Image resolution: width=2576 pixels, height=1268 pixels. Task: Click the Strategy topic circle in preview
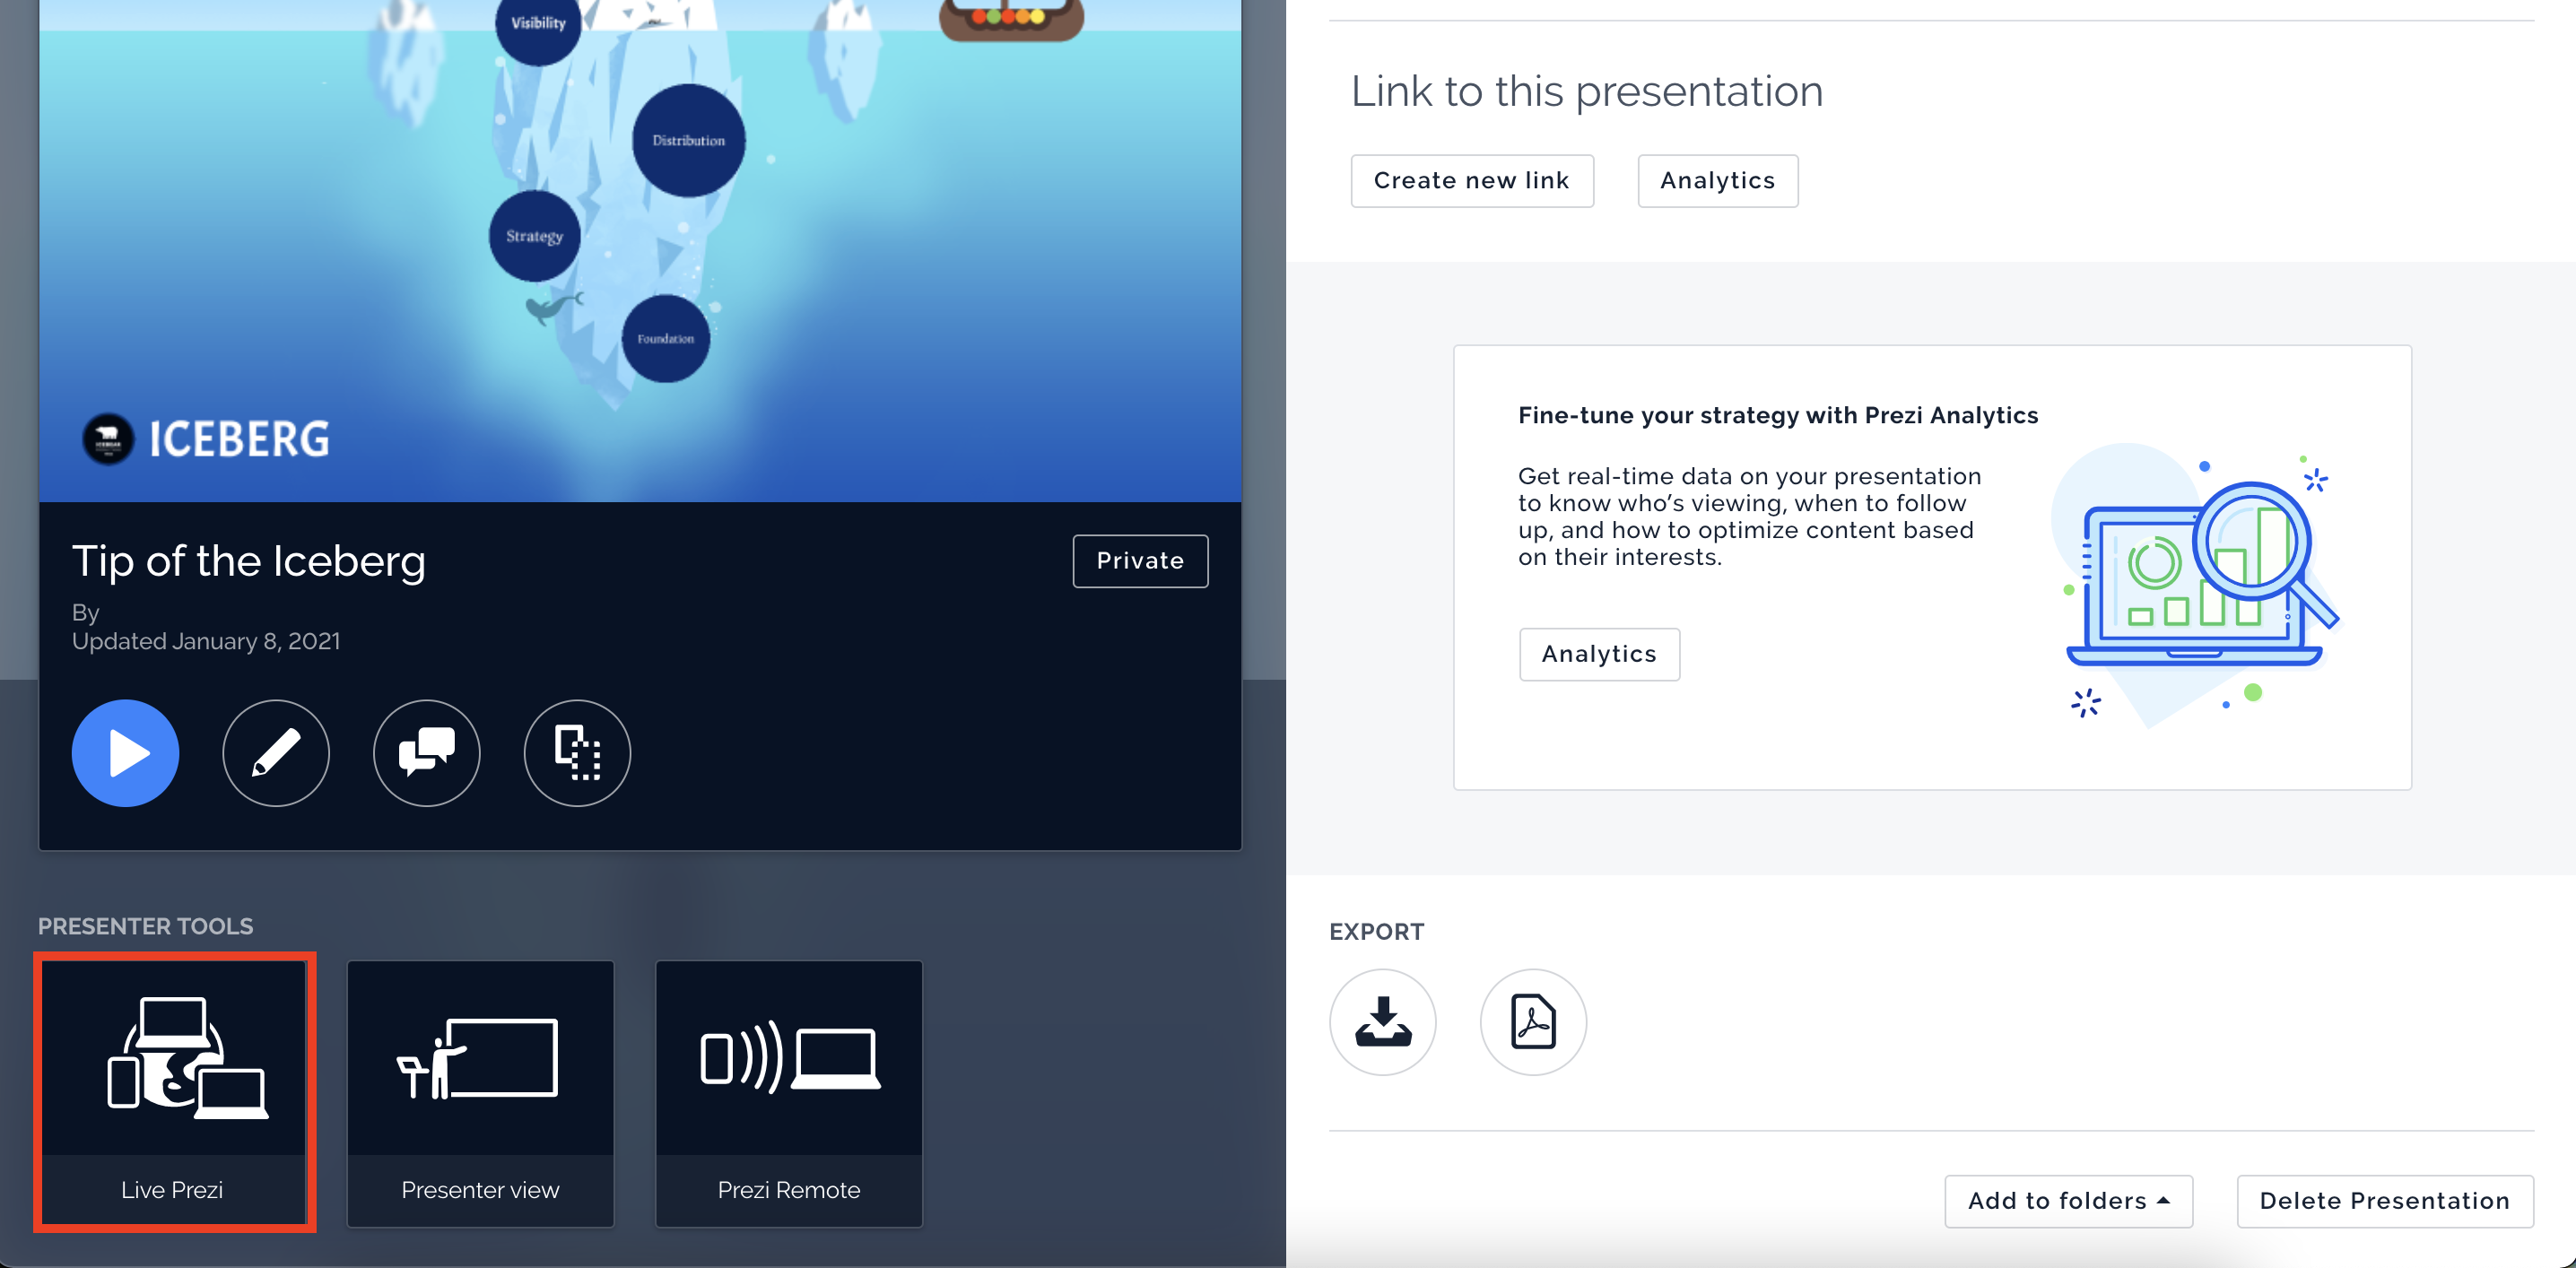click(534, 236)
